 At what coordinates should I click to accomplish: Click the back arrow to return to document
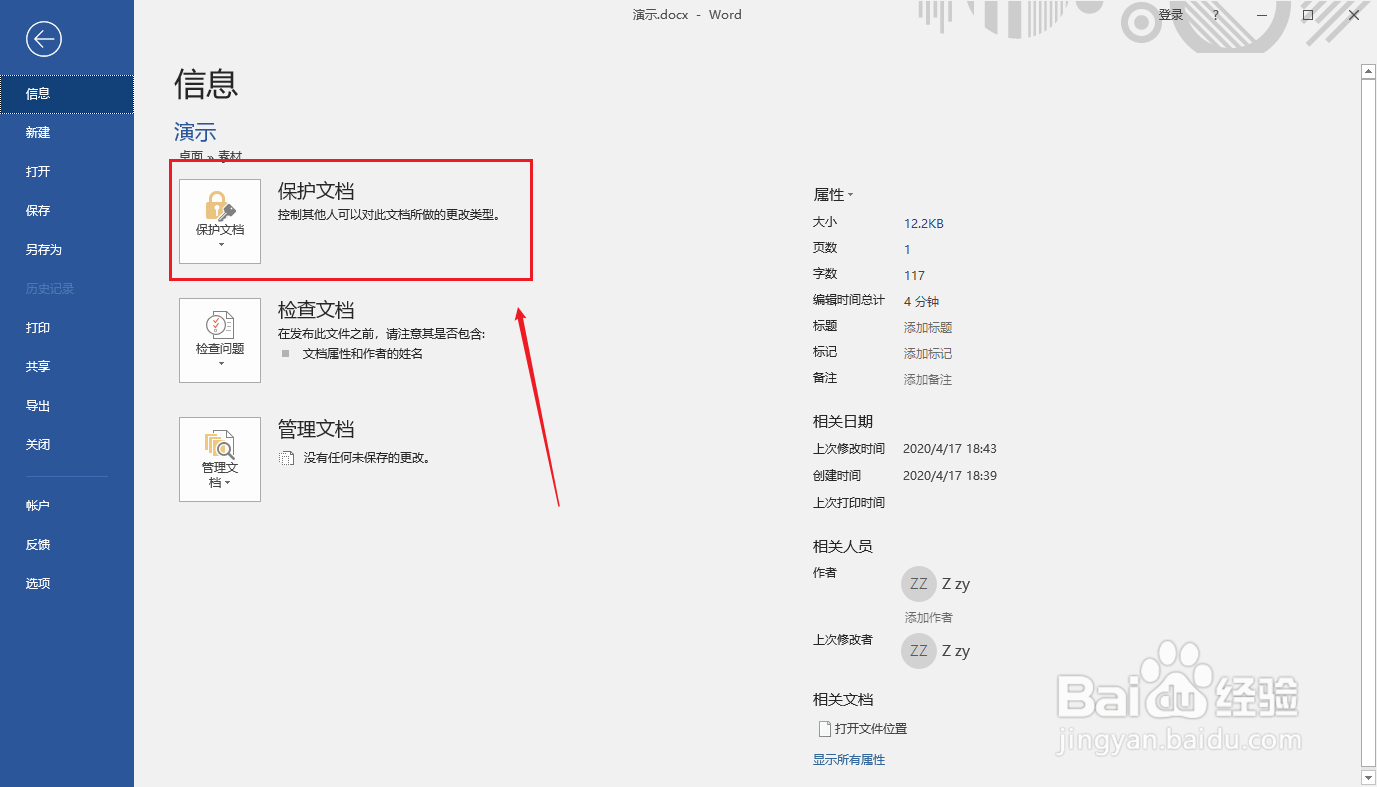click(42, 39)
